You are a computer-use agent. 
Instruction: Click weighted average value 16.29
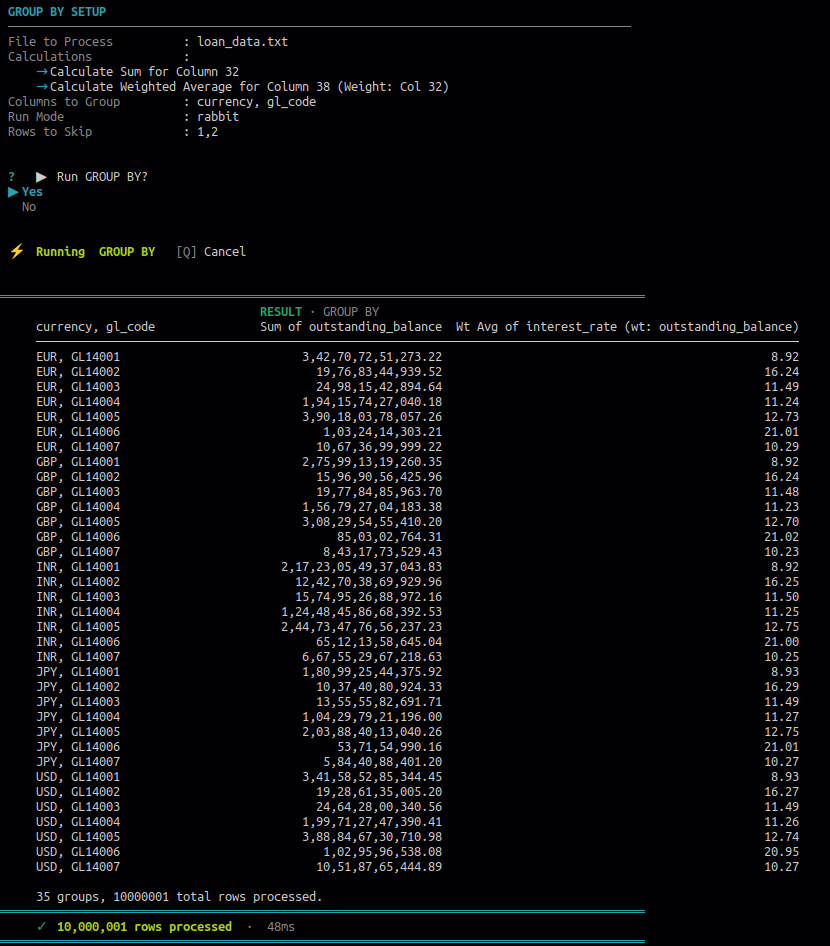tap(781, 687)
